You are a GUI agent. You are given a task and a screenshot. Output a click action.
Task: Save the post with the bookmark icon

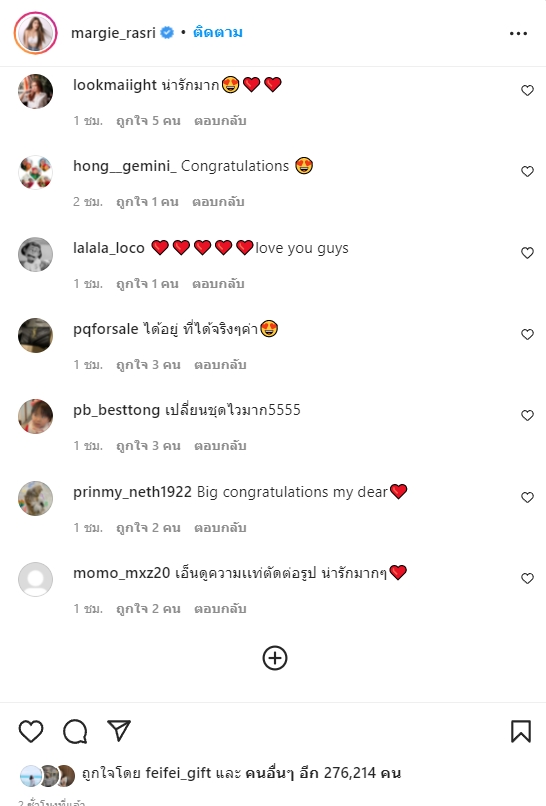tap(520, 731)
